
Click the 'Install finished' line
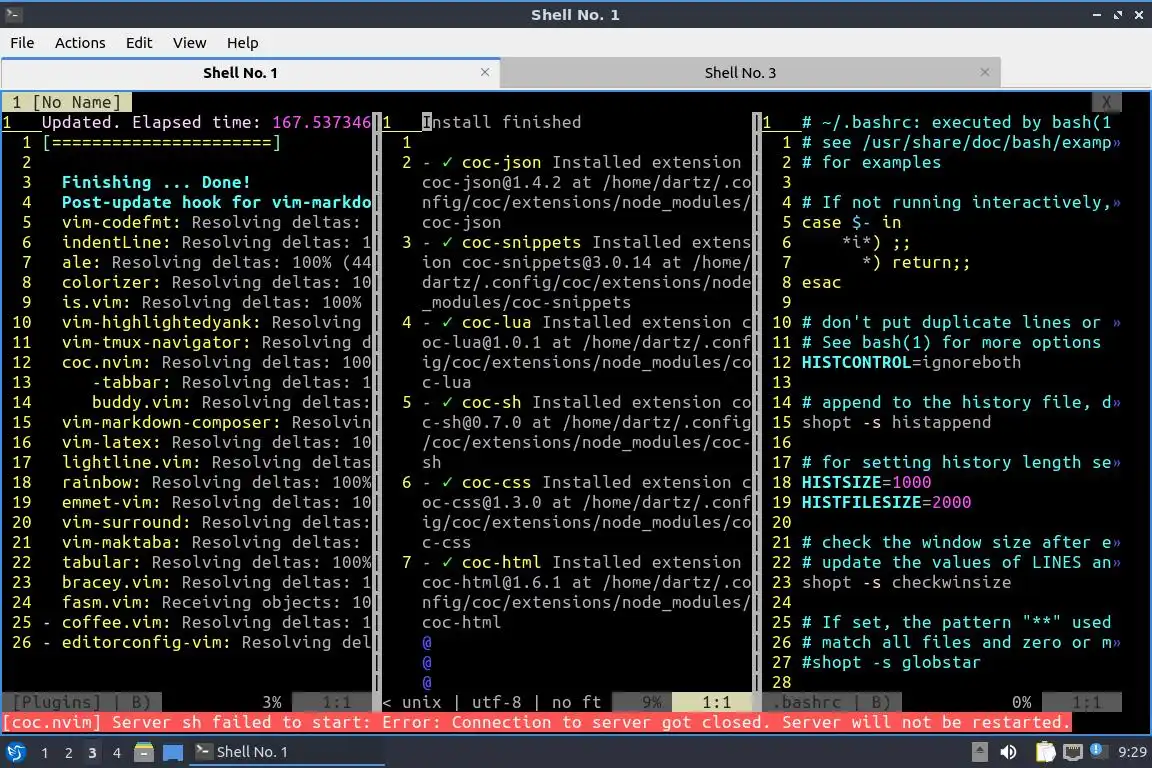[x=501, y=122]
